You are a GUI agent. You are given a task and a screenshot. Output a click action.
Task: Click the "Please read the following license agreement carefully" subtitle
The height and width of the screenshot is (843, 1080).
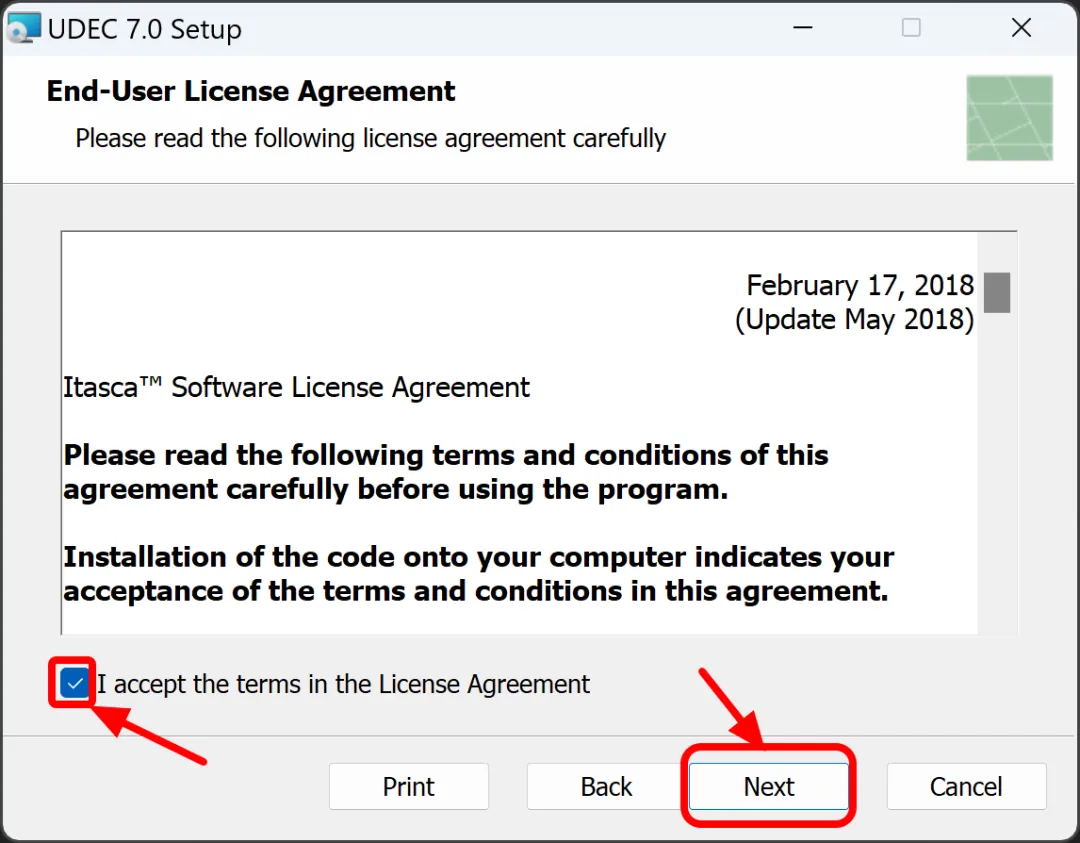[370, 138]
